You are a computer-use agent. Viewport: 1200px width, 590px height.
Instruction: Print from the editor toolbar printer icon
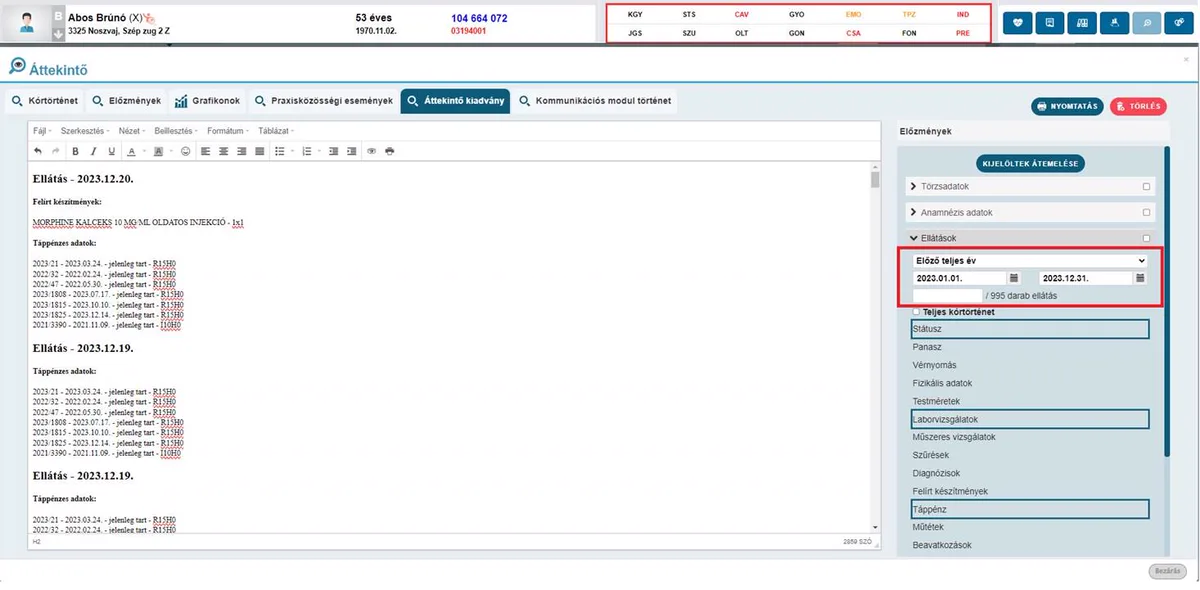tap(389, 151)
